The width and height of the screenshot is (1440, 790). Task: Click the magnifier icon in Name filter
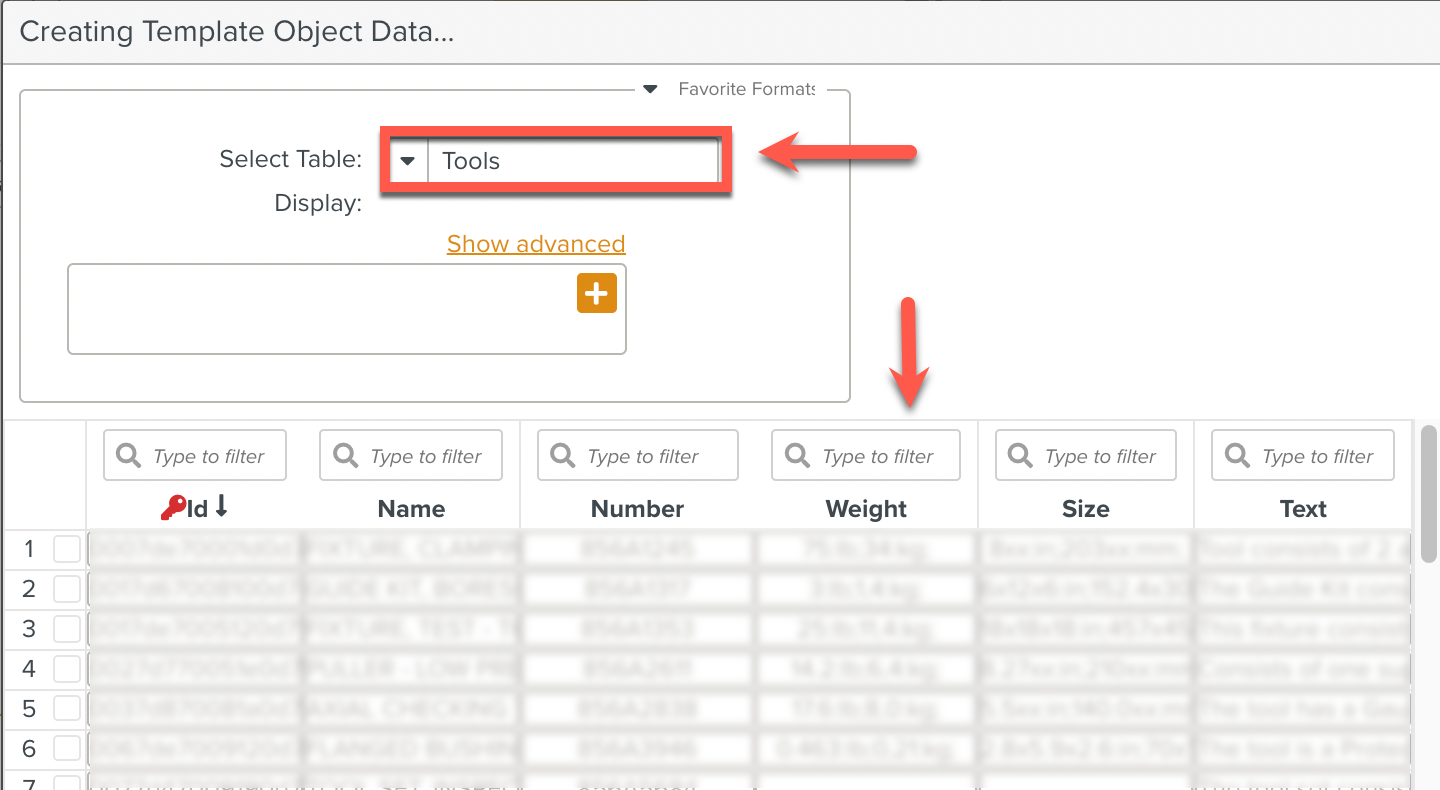[x=346, y=456]
